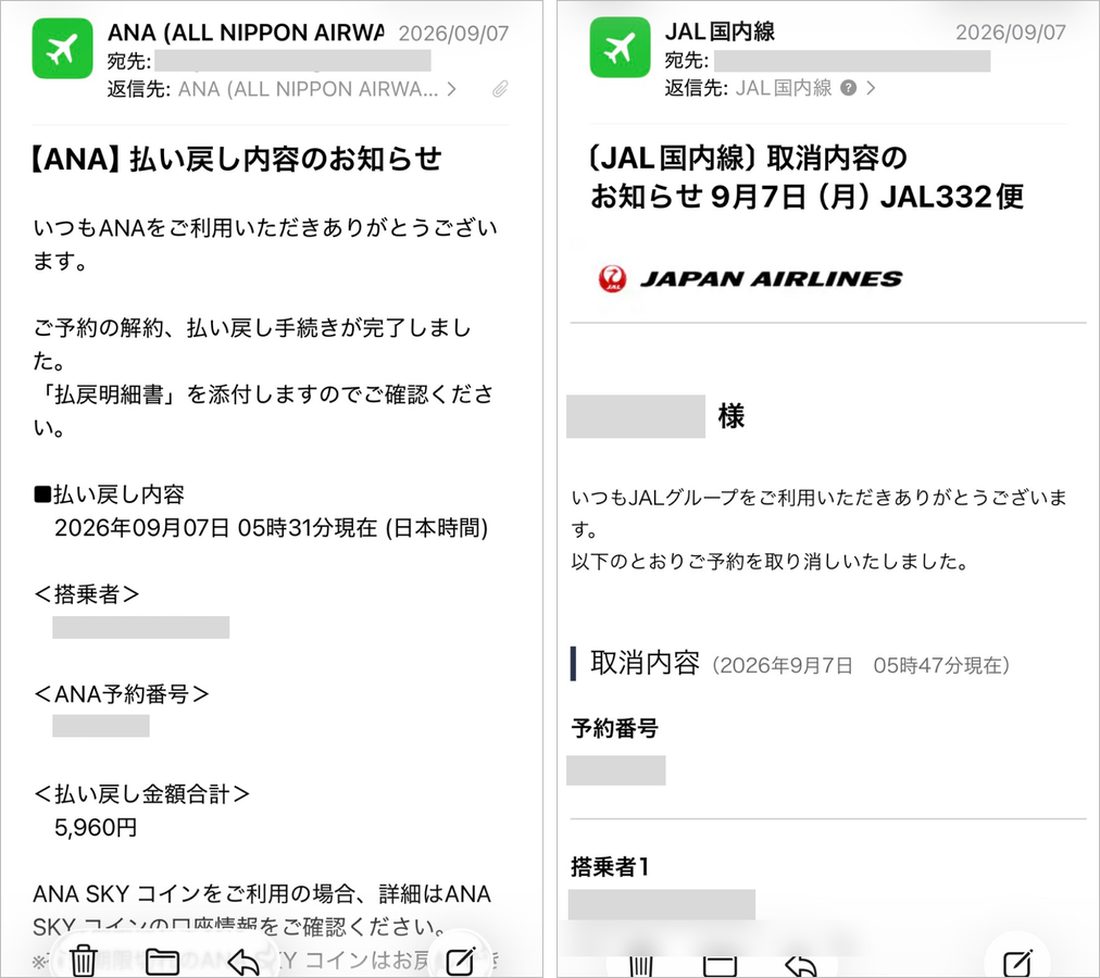
Task: Tap the <搭乗者> label in ANA email
Action: [86, 594]
